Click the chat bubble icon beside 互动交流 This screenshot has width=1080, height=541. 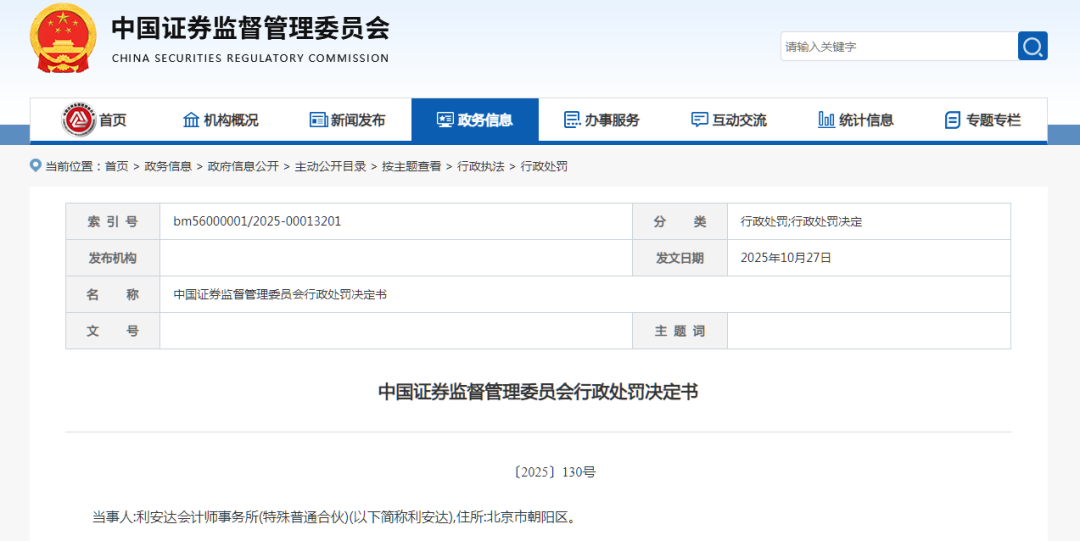(x=699, y=120)
